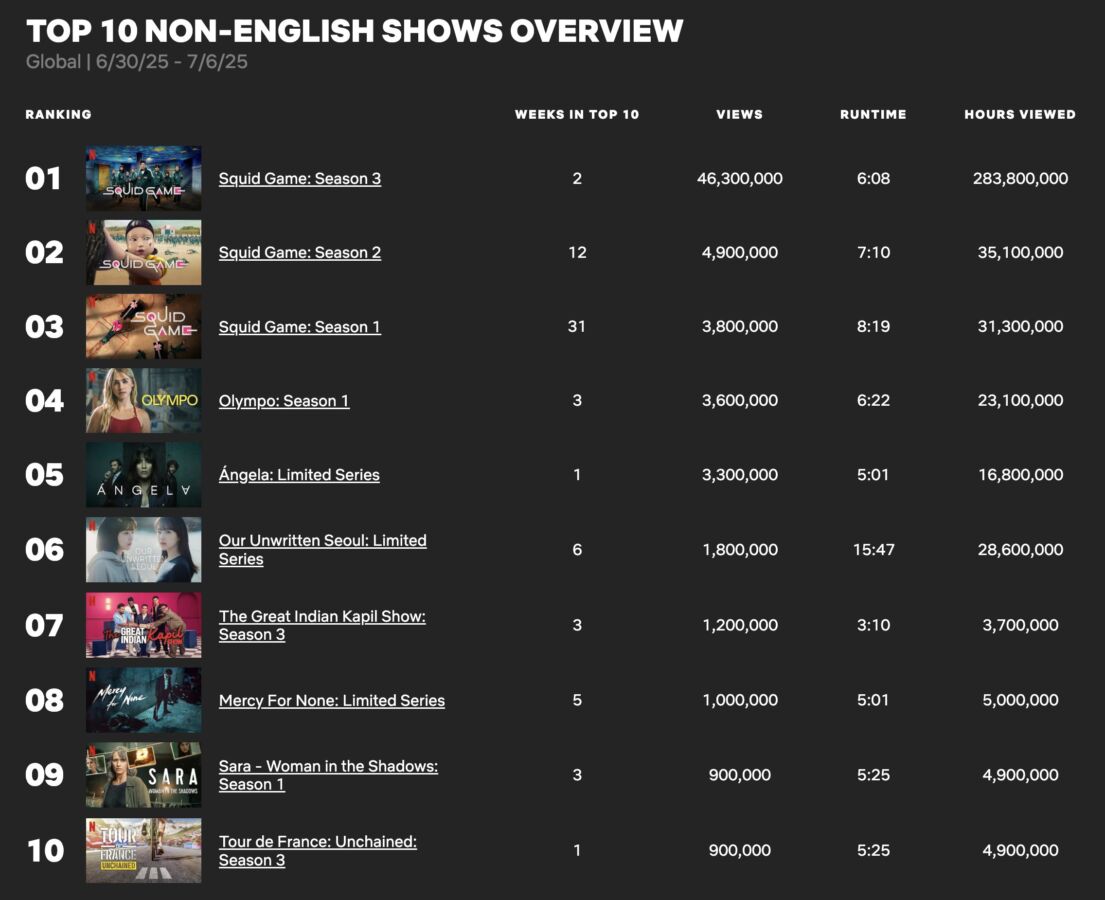Click the Sara poster thumbnail
The height and width of the screenshot is (900, 1105).
tap(144, 775)
